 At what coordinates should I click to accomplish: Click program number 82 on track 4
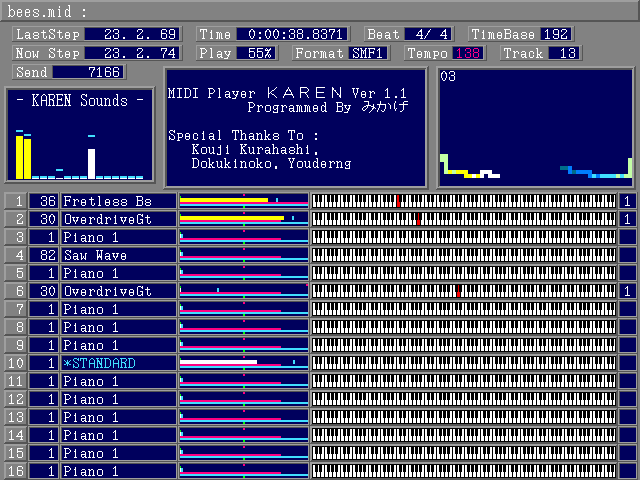pyautogui.click(x=43, y=255)
